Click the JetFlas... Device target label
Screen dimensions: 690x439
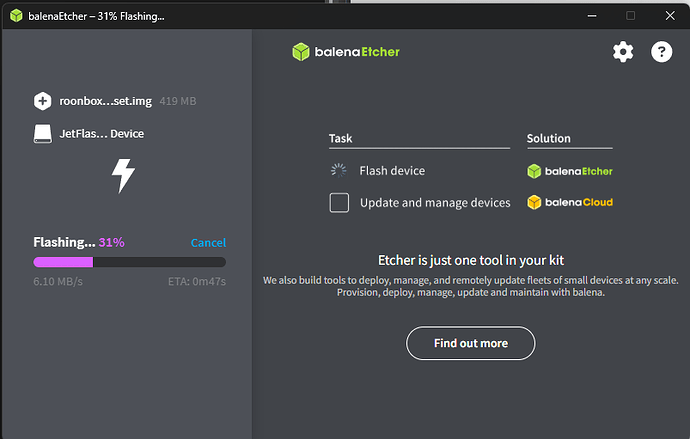[x=102, y=134]
